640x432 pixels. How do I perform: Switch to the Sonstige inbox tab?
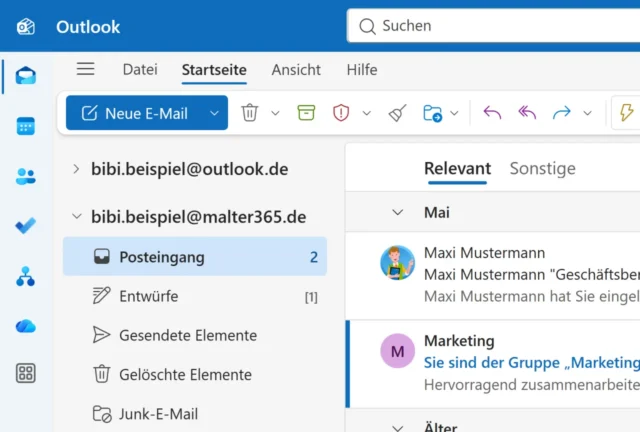[542, 168]
